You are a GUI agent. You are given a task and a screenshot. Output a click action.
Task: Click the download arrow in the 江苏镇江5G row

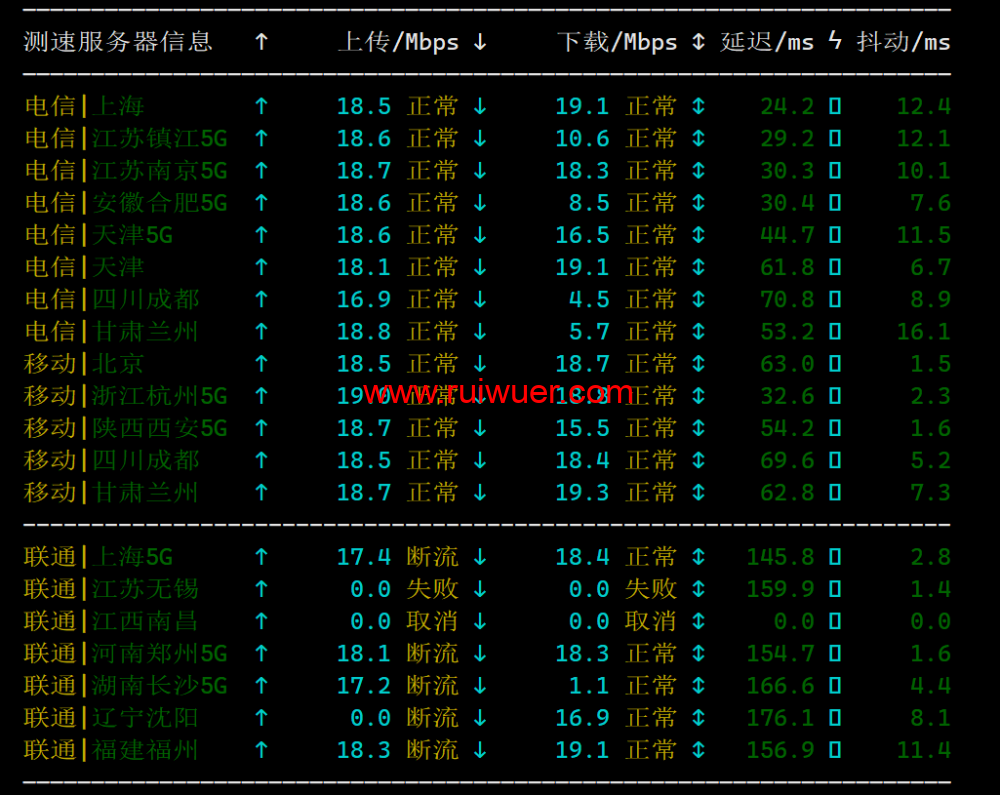(x=480, y=138)
